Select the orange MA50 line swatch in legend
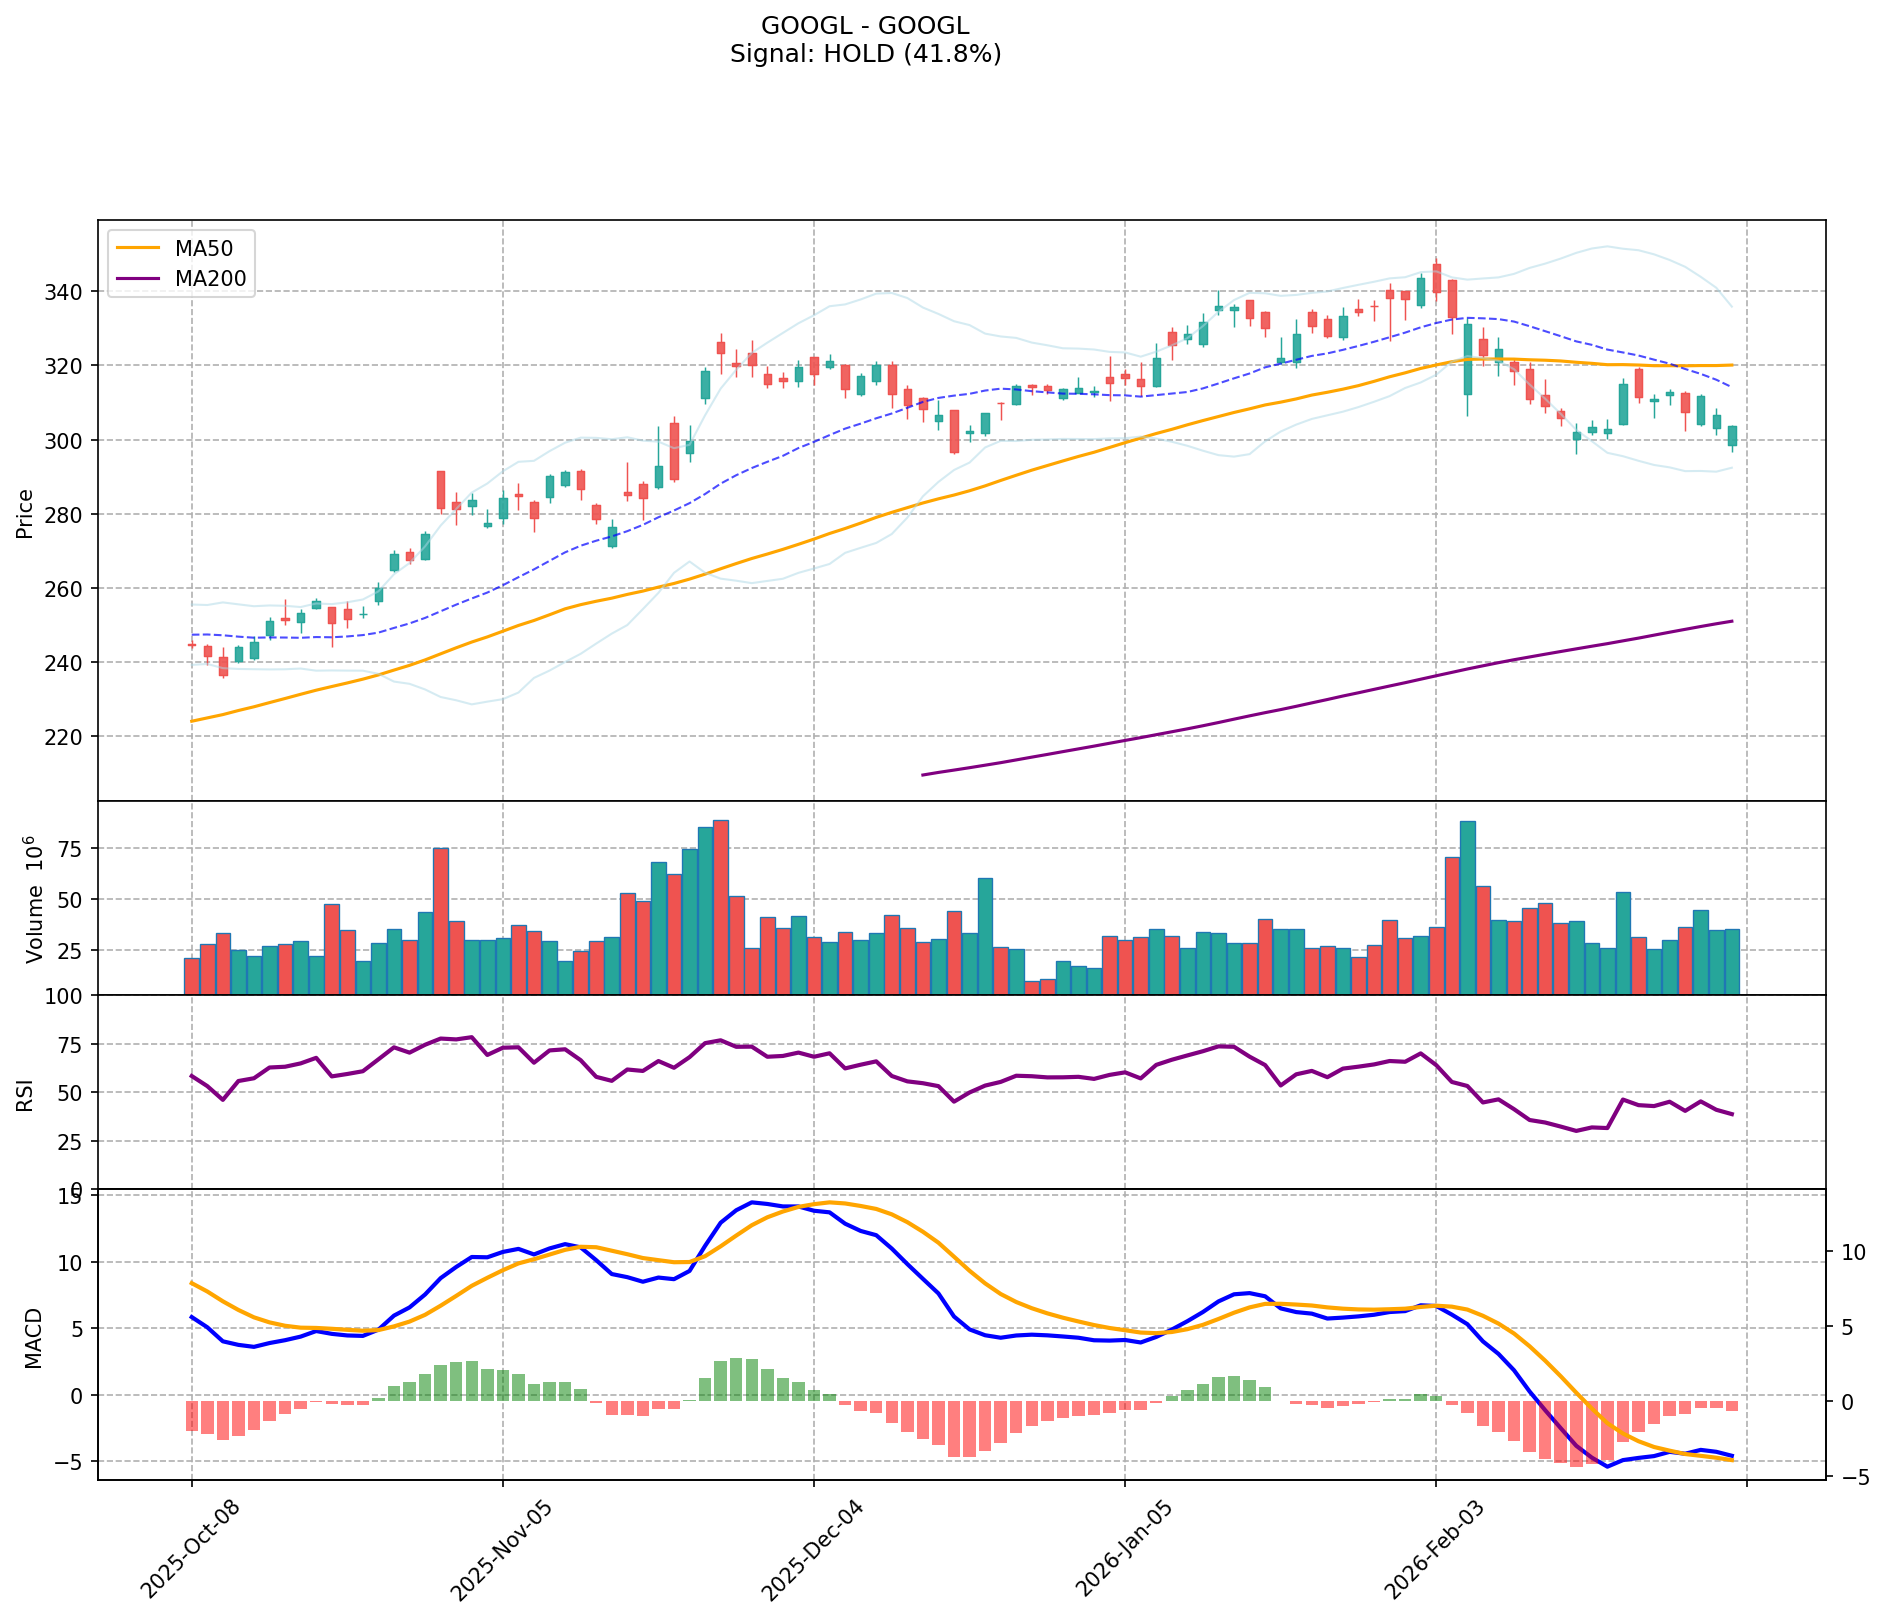1886x1619 pixels. click(x=138, y=249)
